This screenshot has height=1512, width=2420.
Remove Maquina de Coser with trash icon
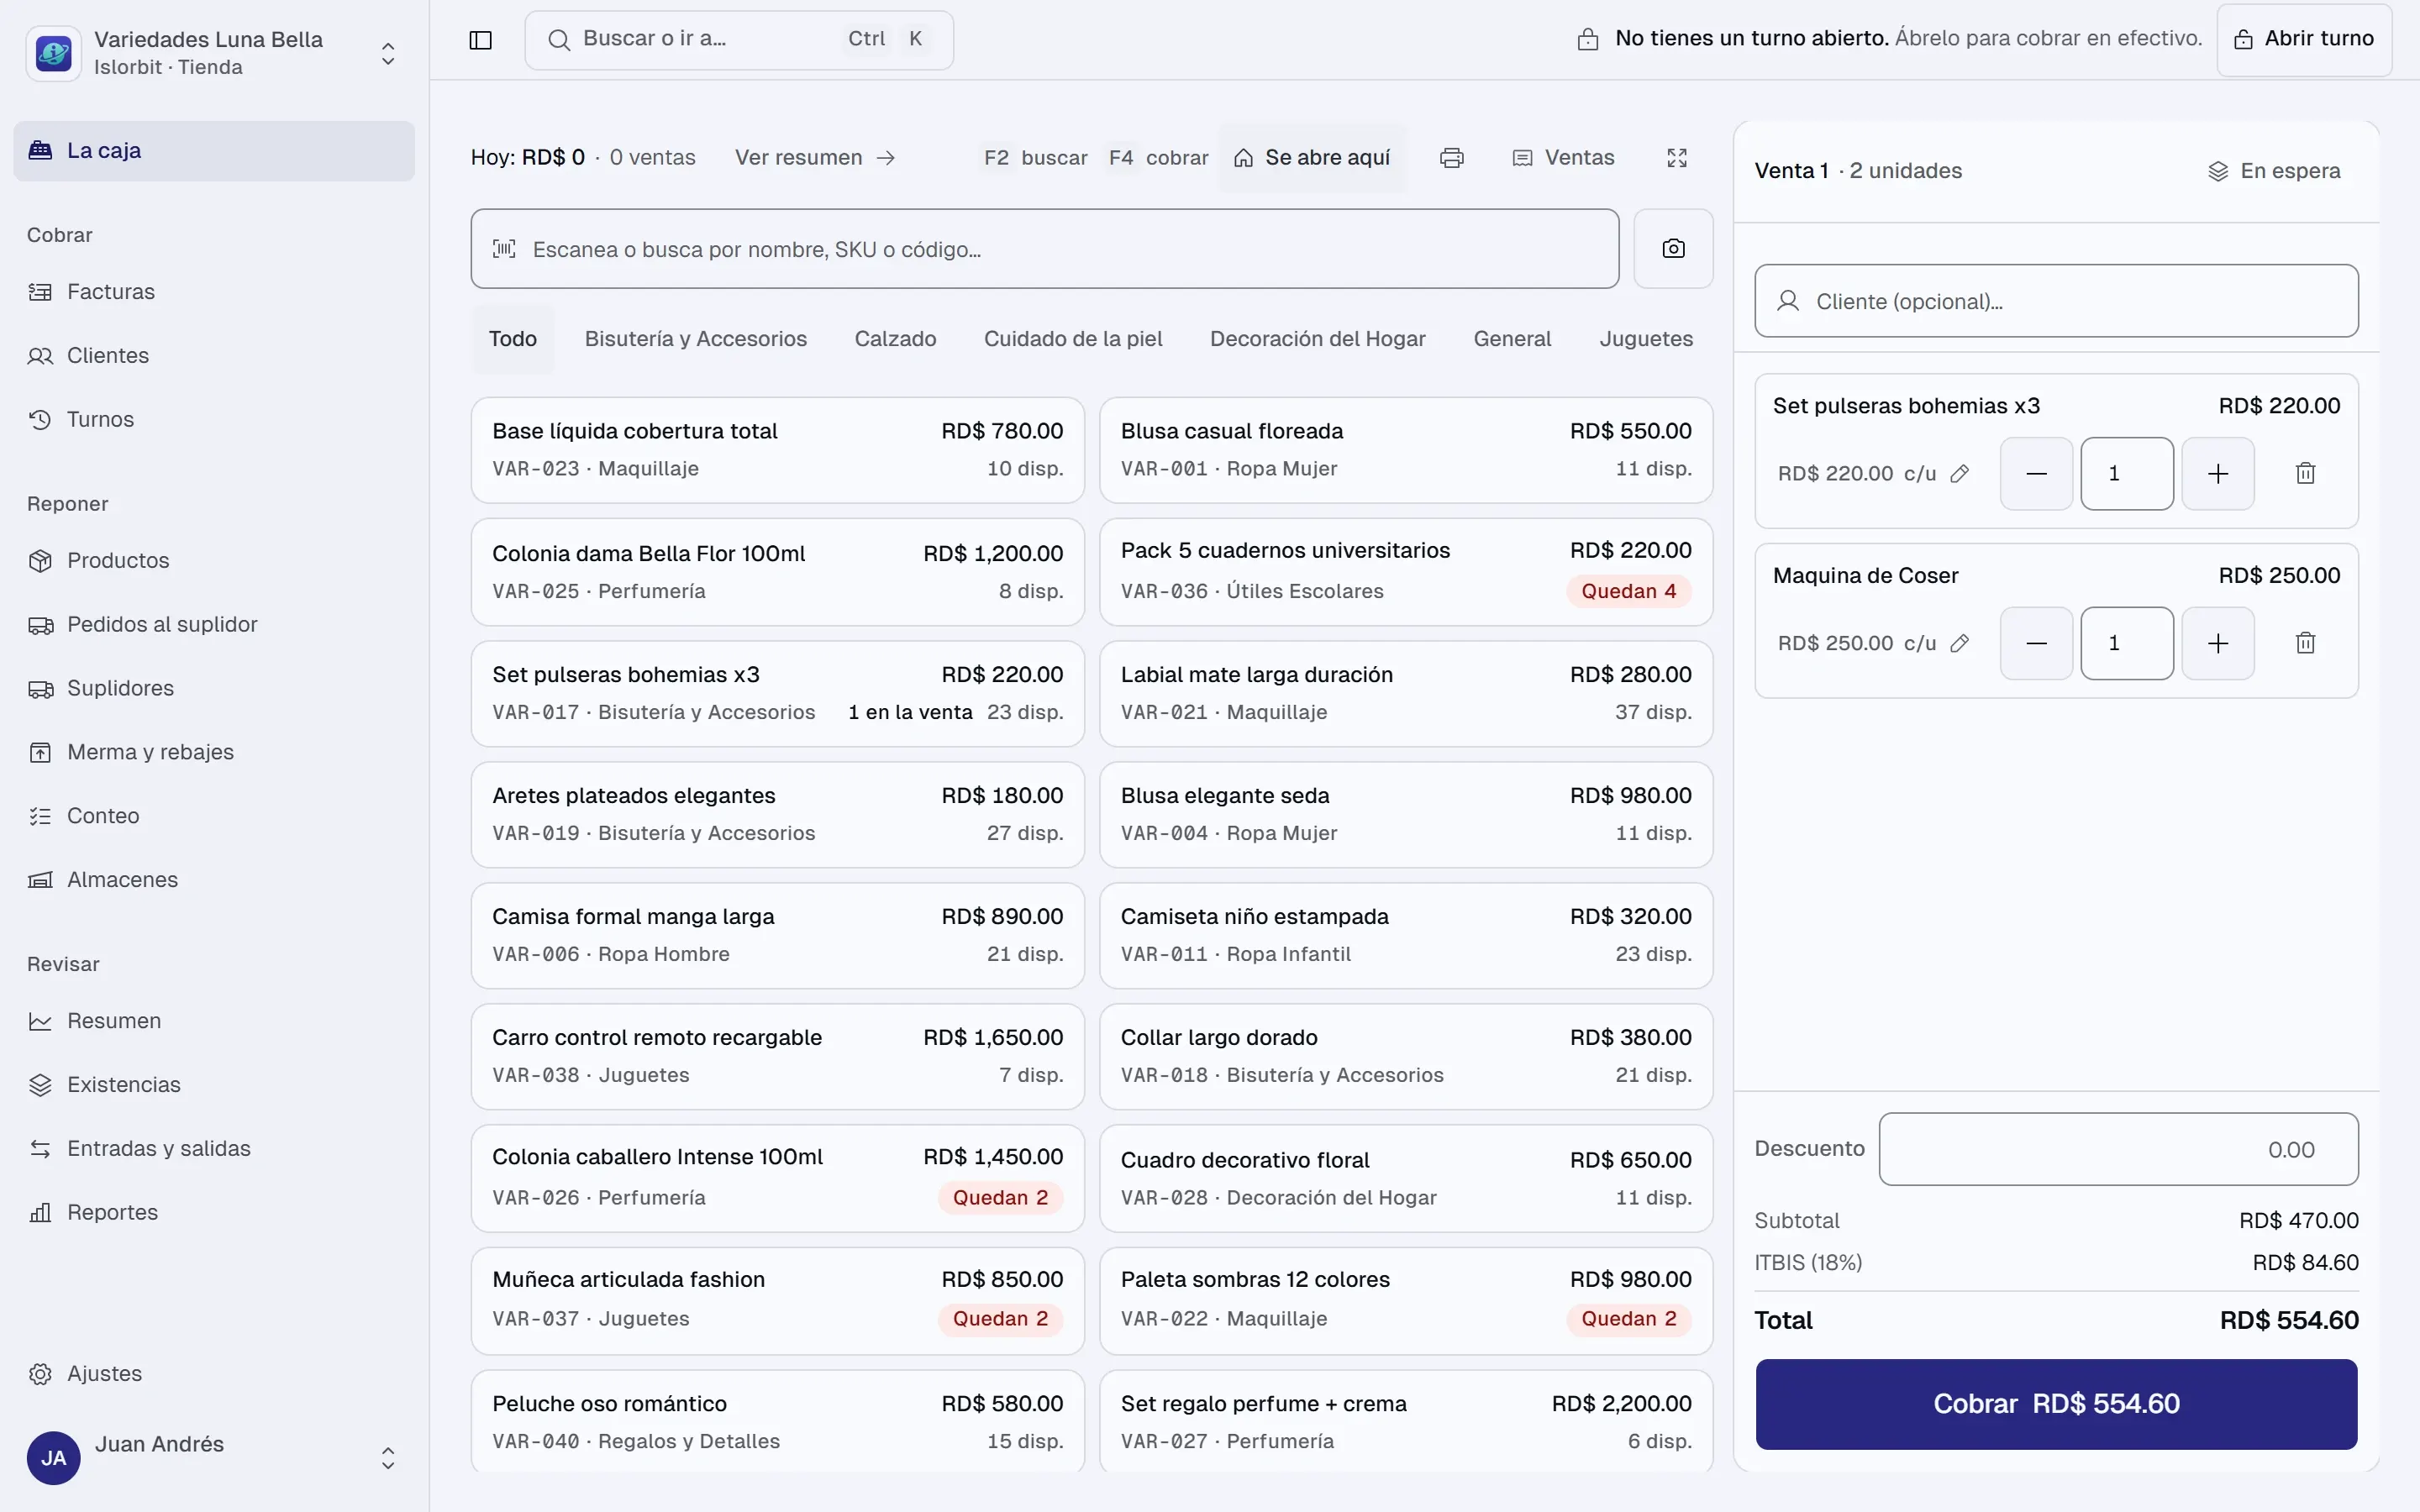2305,643
